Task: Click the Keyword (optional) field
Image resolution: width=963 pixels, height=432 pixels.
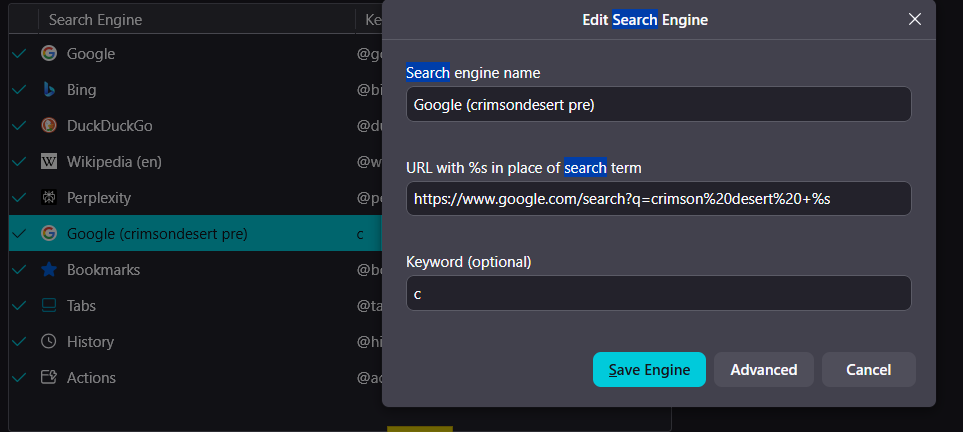Action: 658,293
